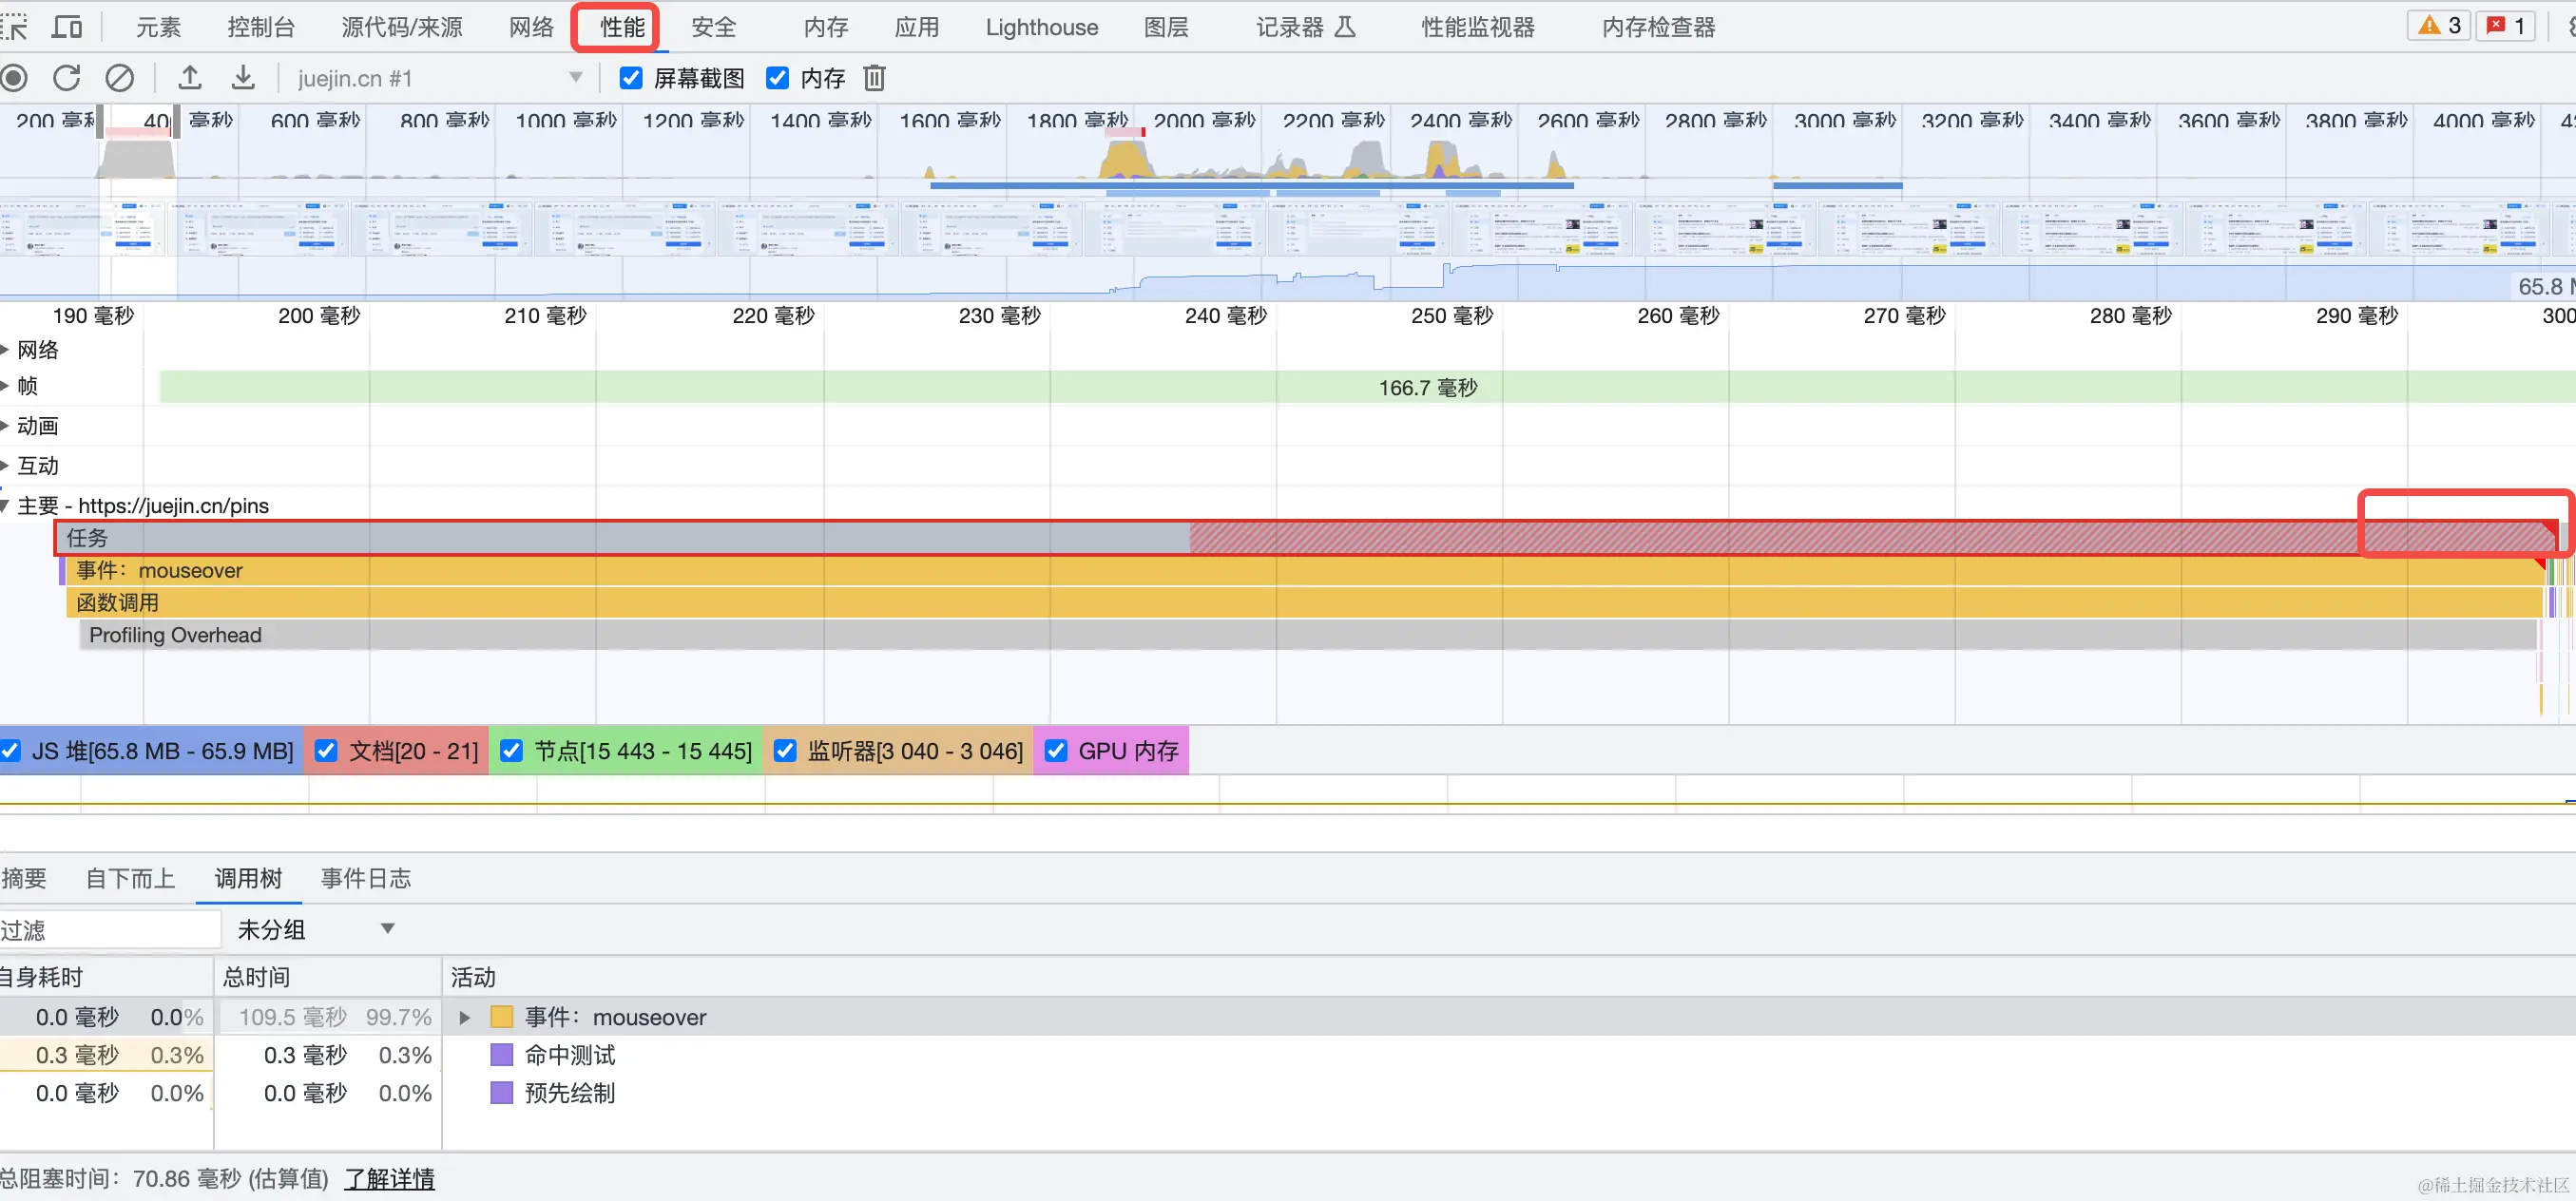This screenshot has width=2576, height=1201.
Task: Switch to the 自下而上 details tab
Action: click(130, 879)
